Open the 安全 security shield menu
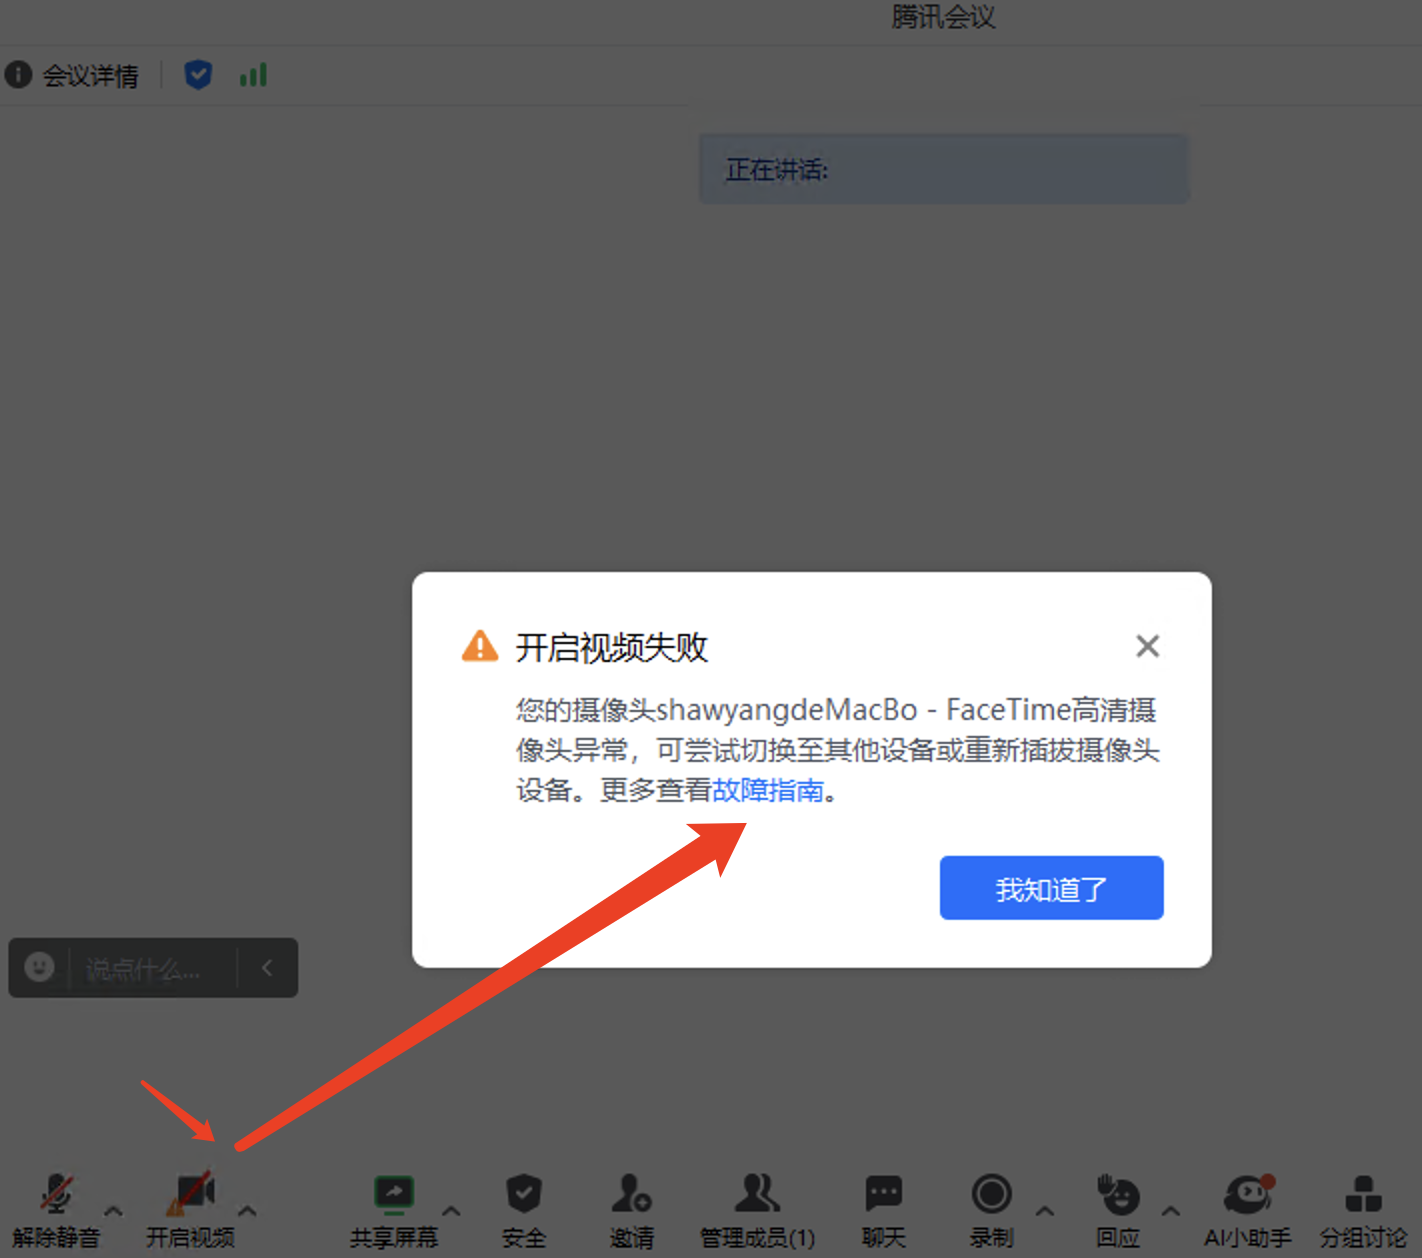 [524, 1210]
